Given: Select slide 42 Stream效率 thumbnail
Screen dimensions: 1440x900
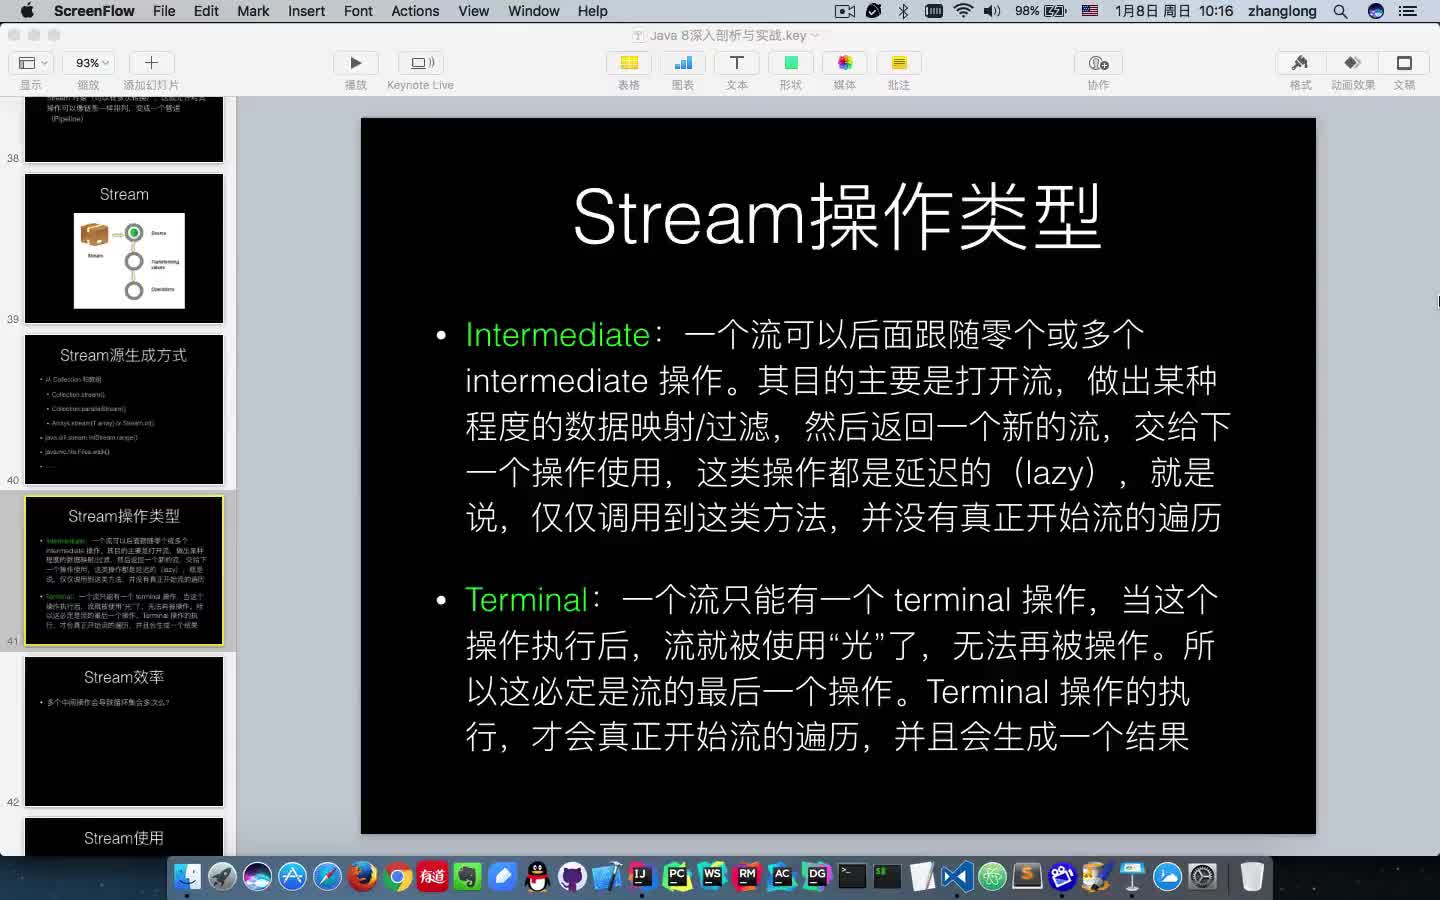Looking at the screenshot, I should tap(124, 731).
